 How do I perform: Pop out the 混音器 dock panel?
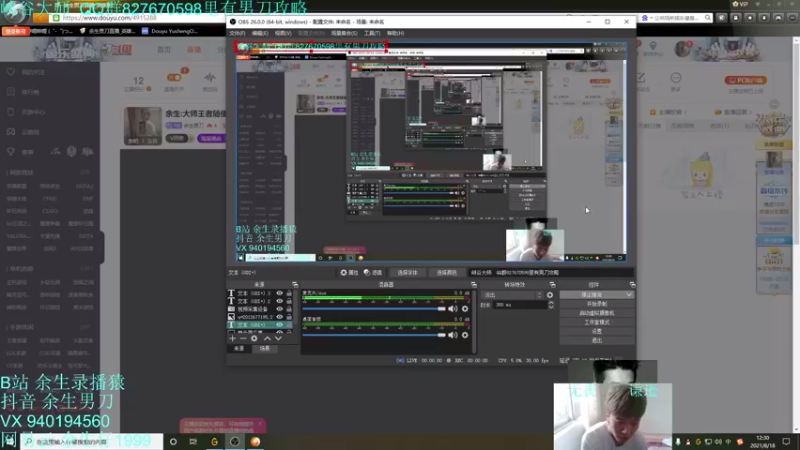[474, 285]
